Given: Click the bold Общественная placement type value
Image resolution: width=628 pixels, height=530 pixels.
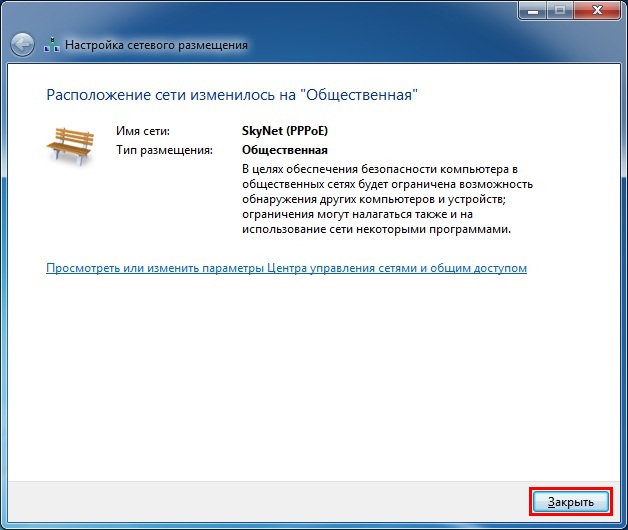Looking at the screenshot, I should click(x=285, y=150).
